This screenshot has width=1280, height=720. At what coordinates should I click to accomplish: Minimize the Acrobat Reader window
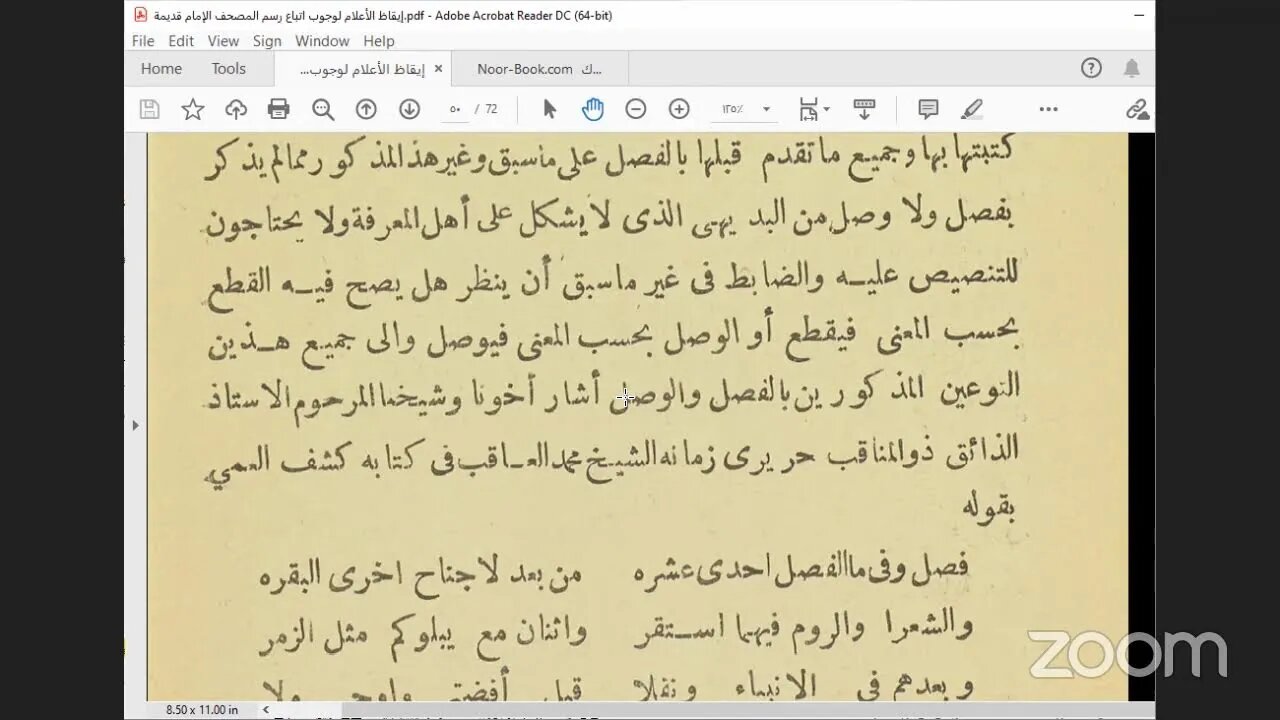tap(1139, 15)
